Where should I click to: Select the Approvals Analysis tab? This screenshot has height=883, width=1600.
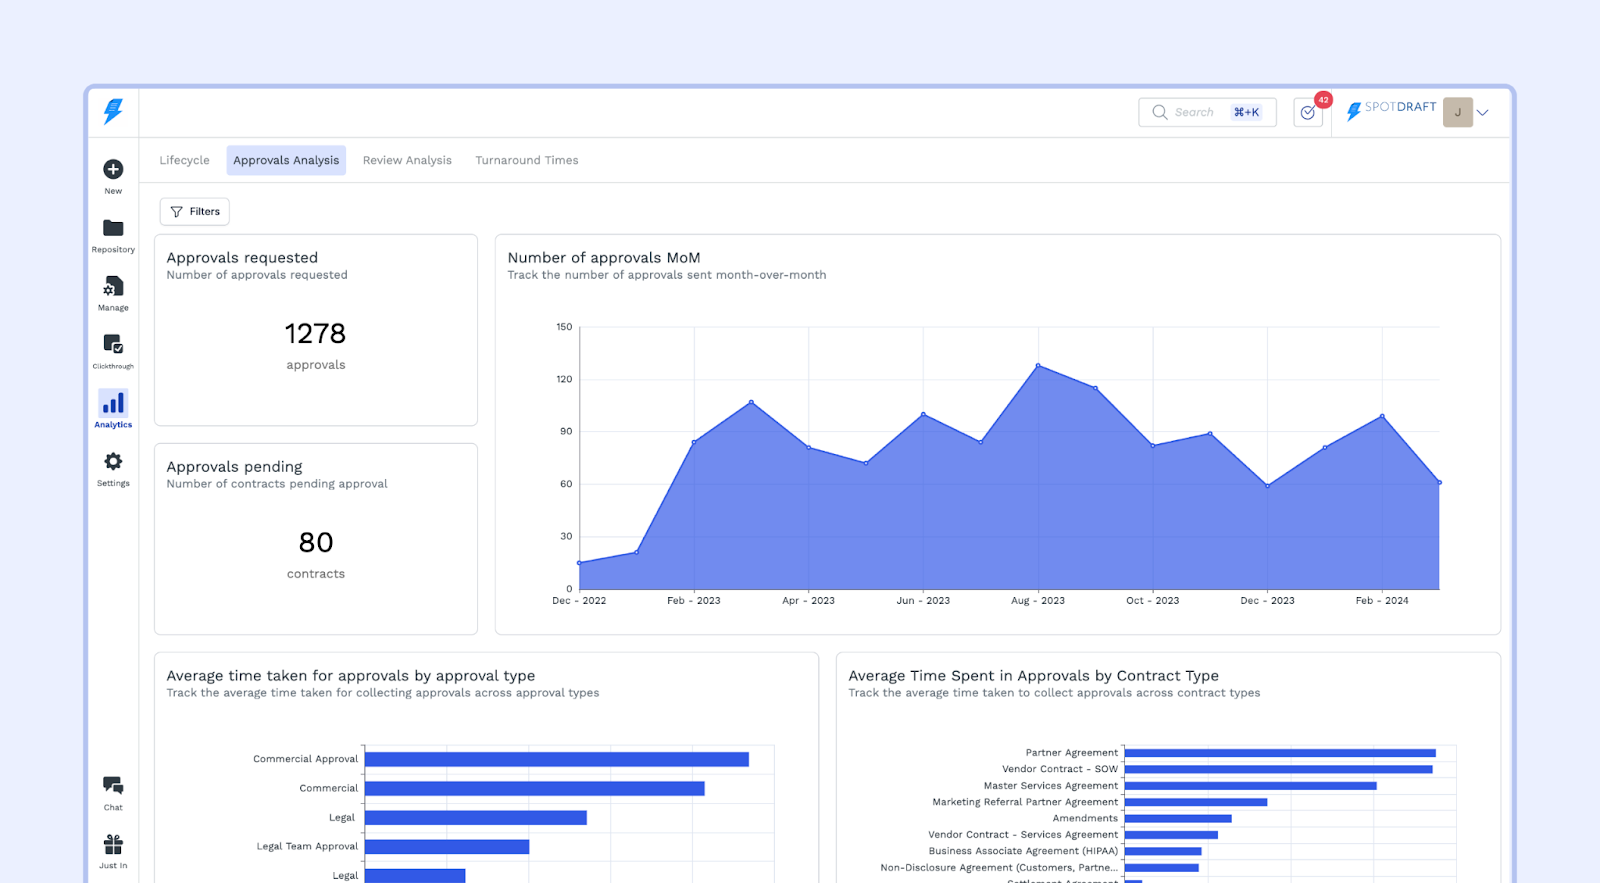point(286,160)
